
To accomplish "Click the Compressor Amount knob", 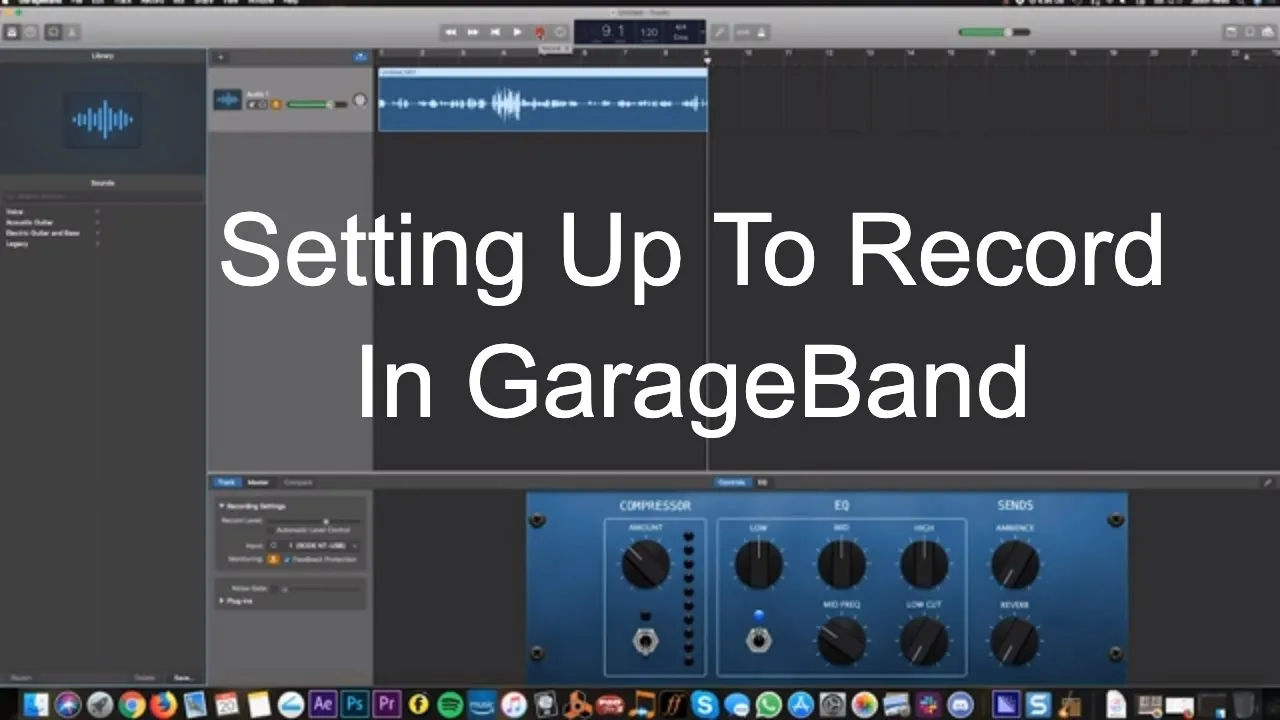I will (x=645, y=564).
